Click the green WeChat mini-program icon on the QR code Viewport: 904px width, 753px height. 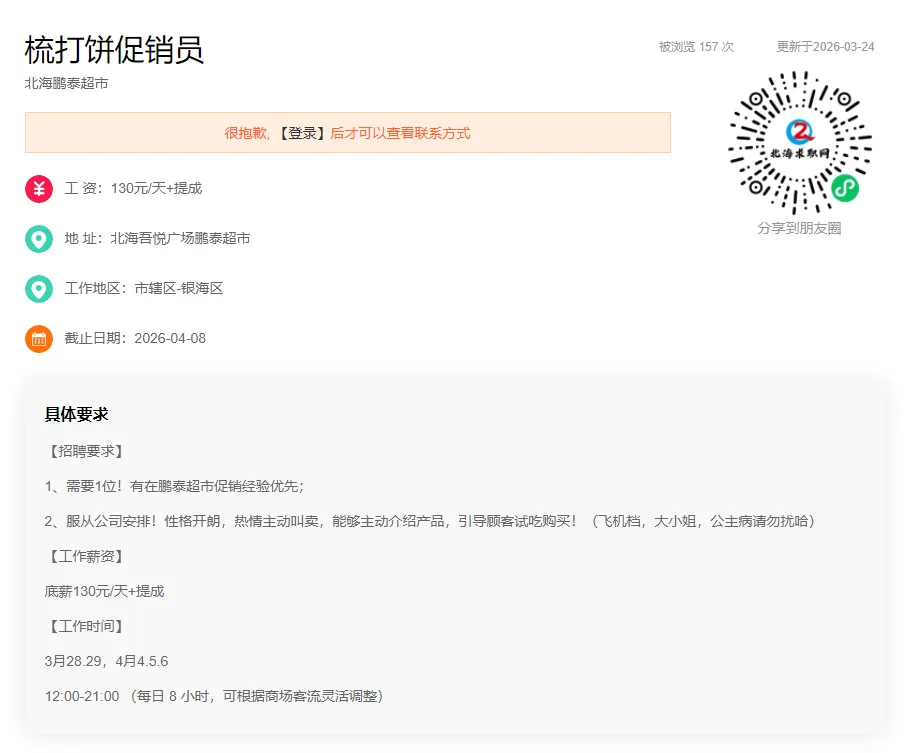pyautogui.click(x=847, y=188)
